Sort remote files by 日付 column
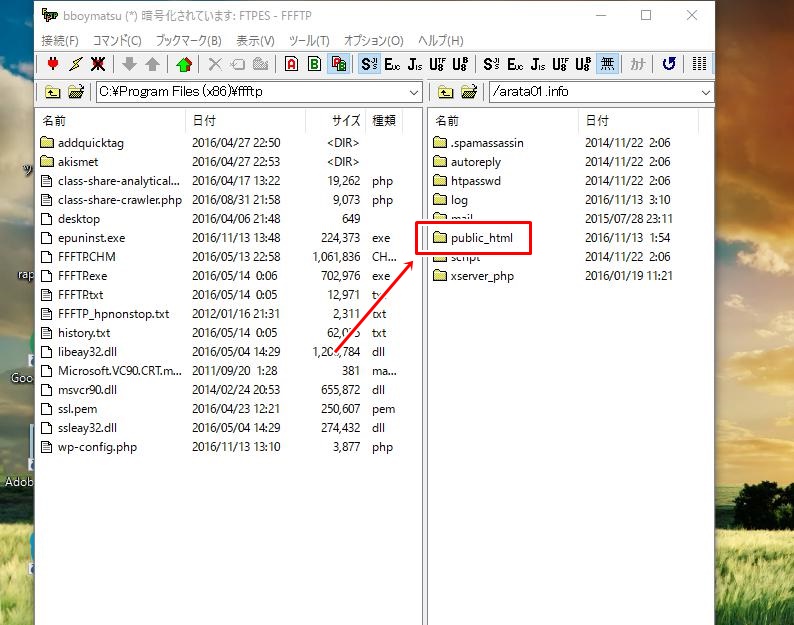The width and height of the screenshot is (794, 625). 639,121
